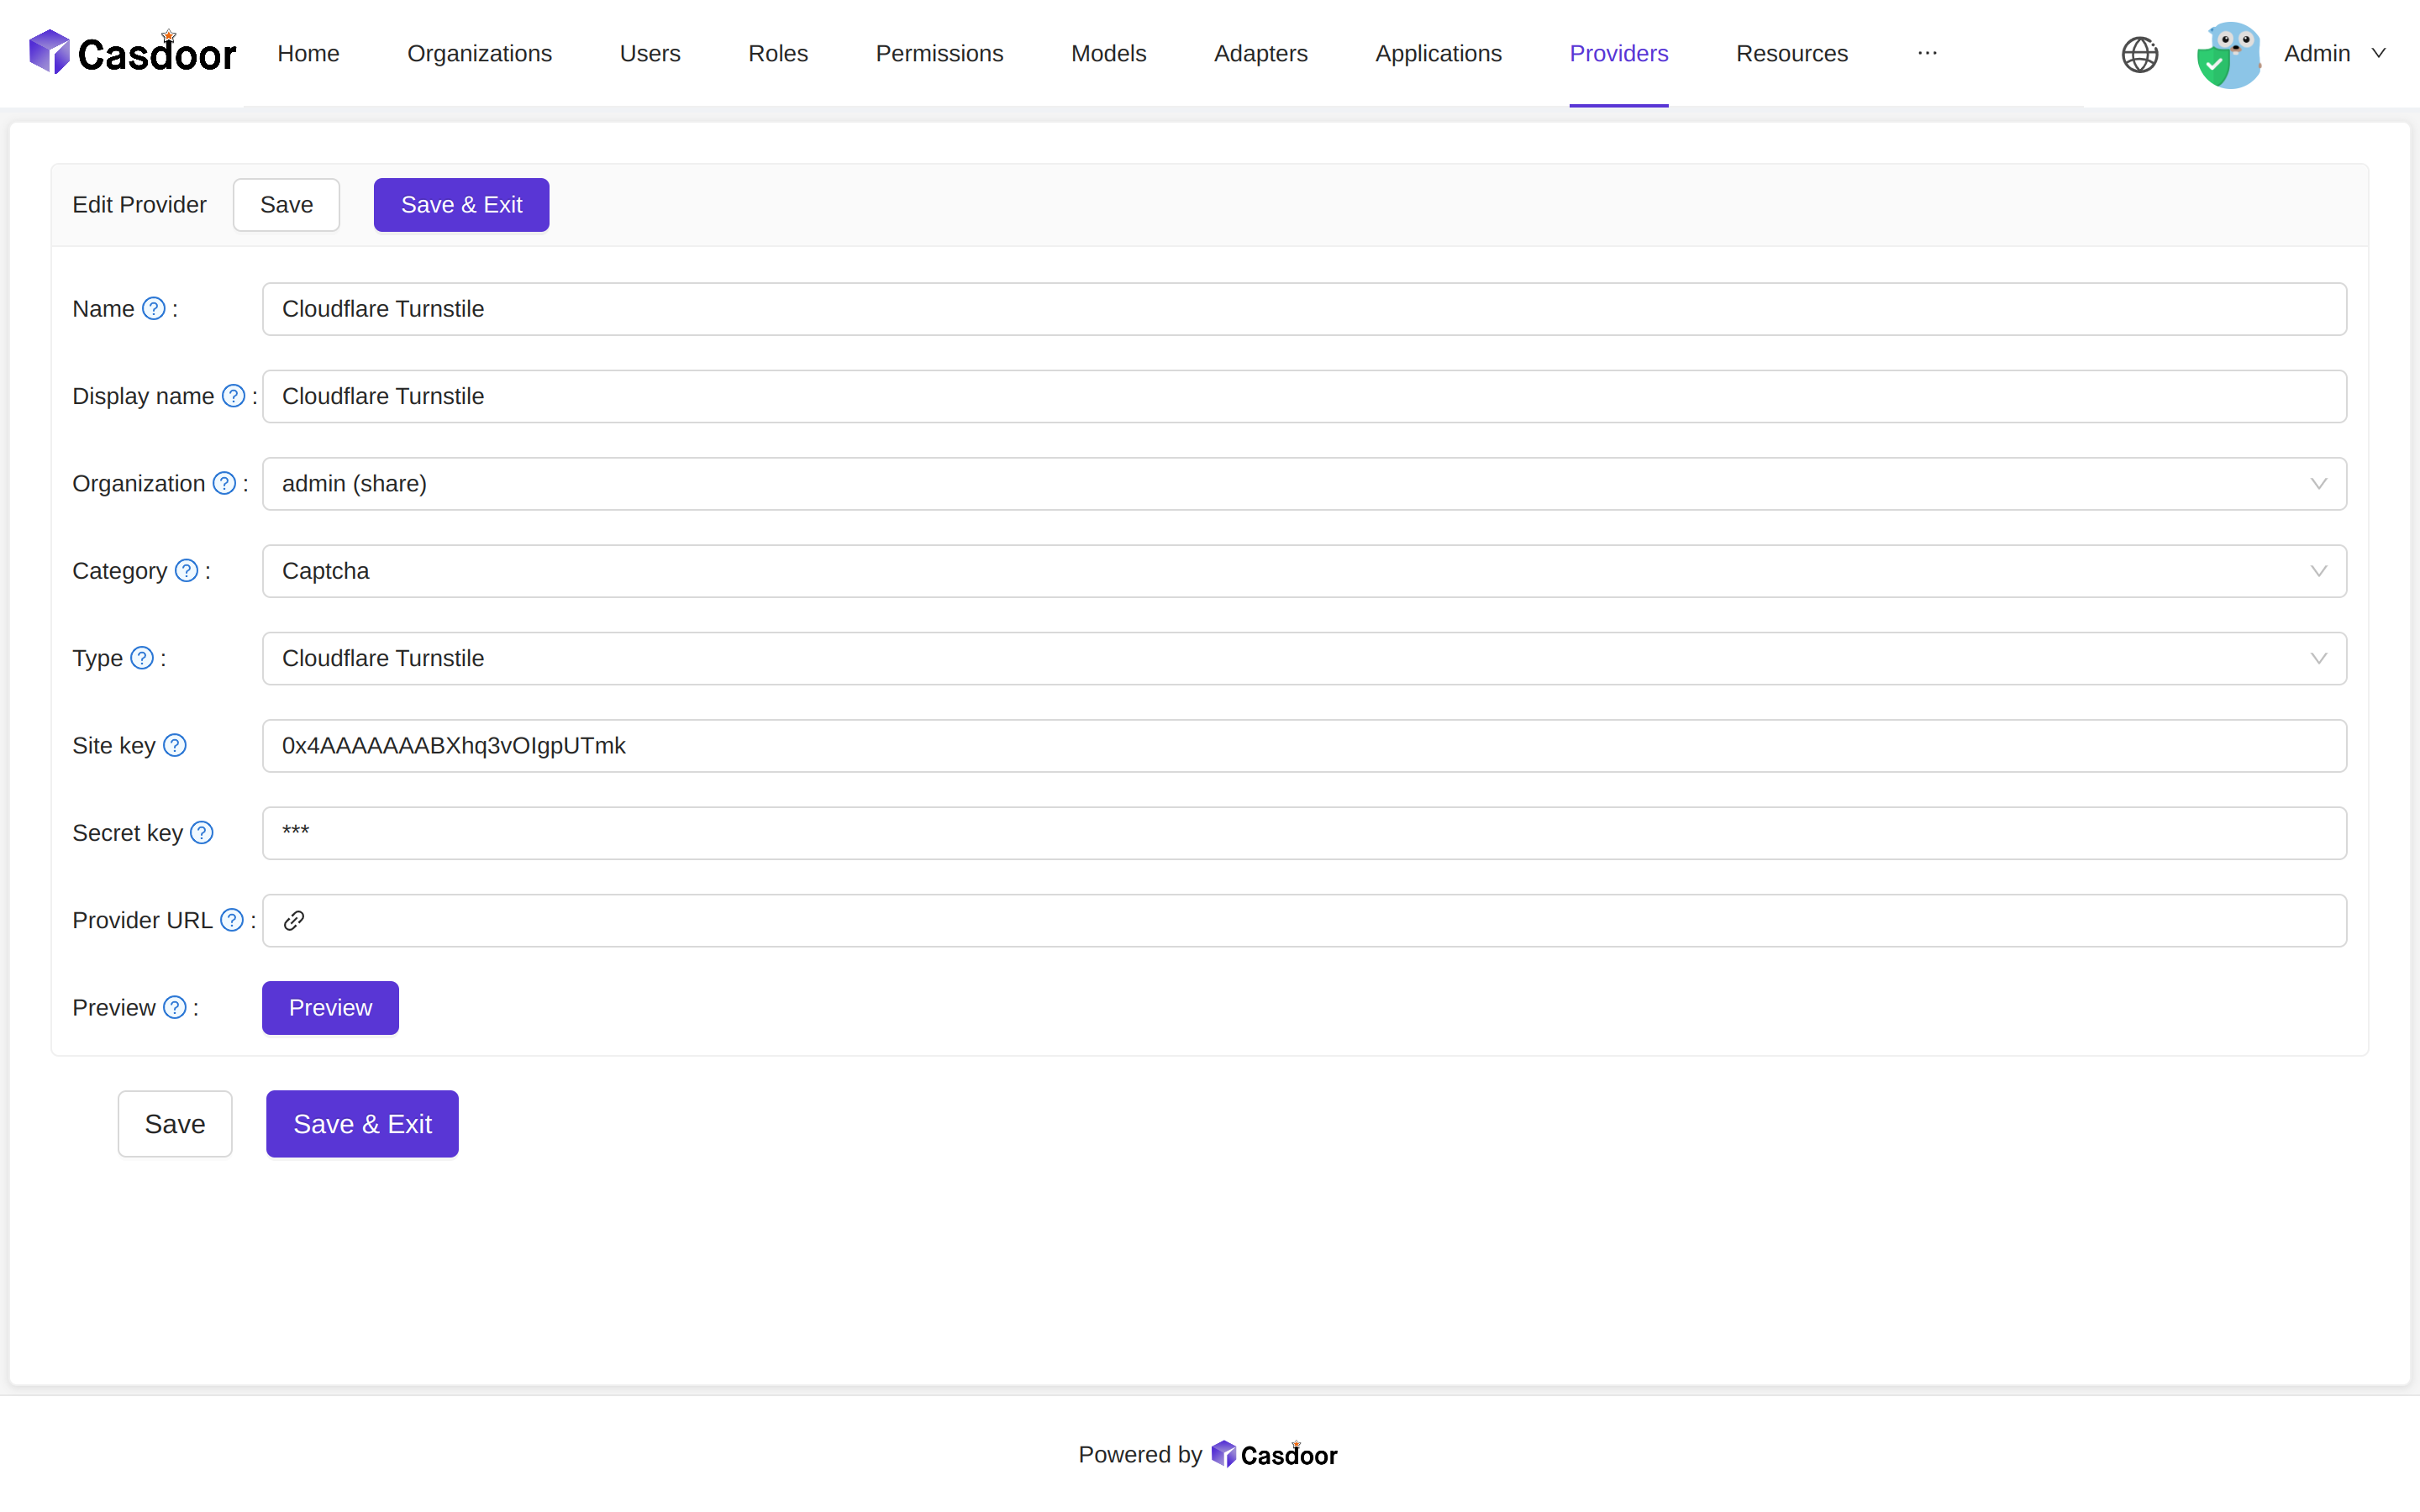Click the Display name input field
Screen dimensions: 2420x1512
(1305, 396)
